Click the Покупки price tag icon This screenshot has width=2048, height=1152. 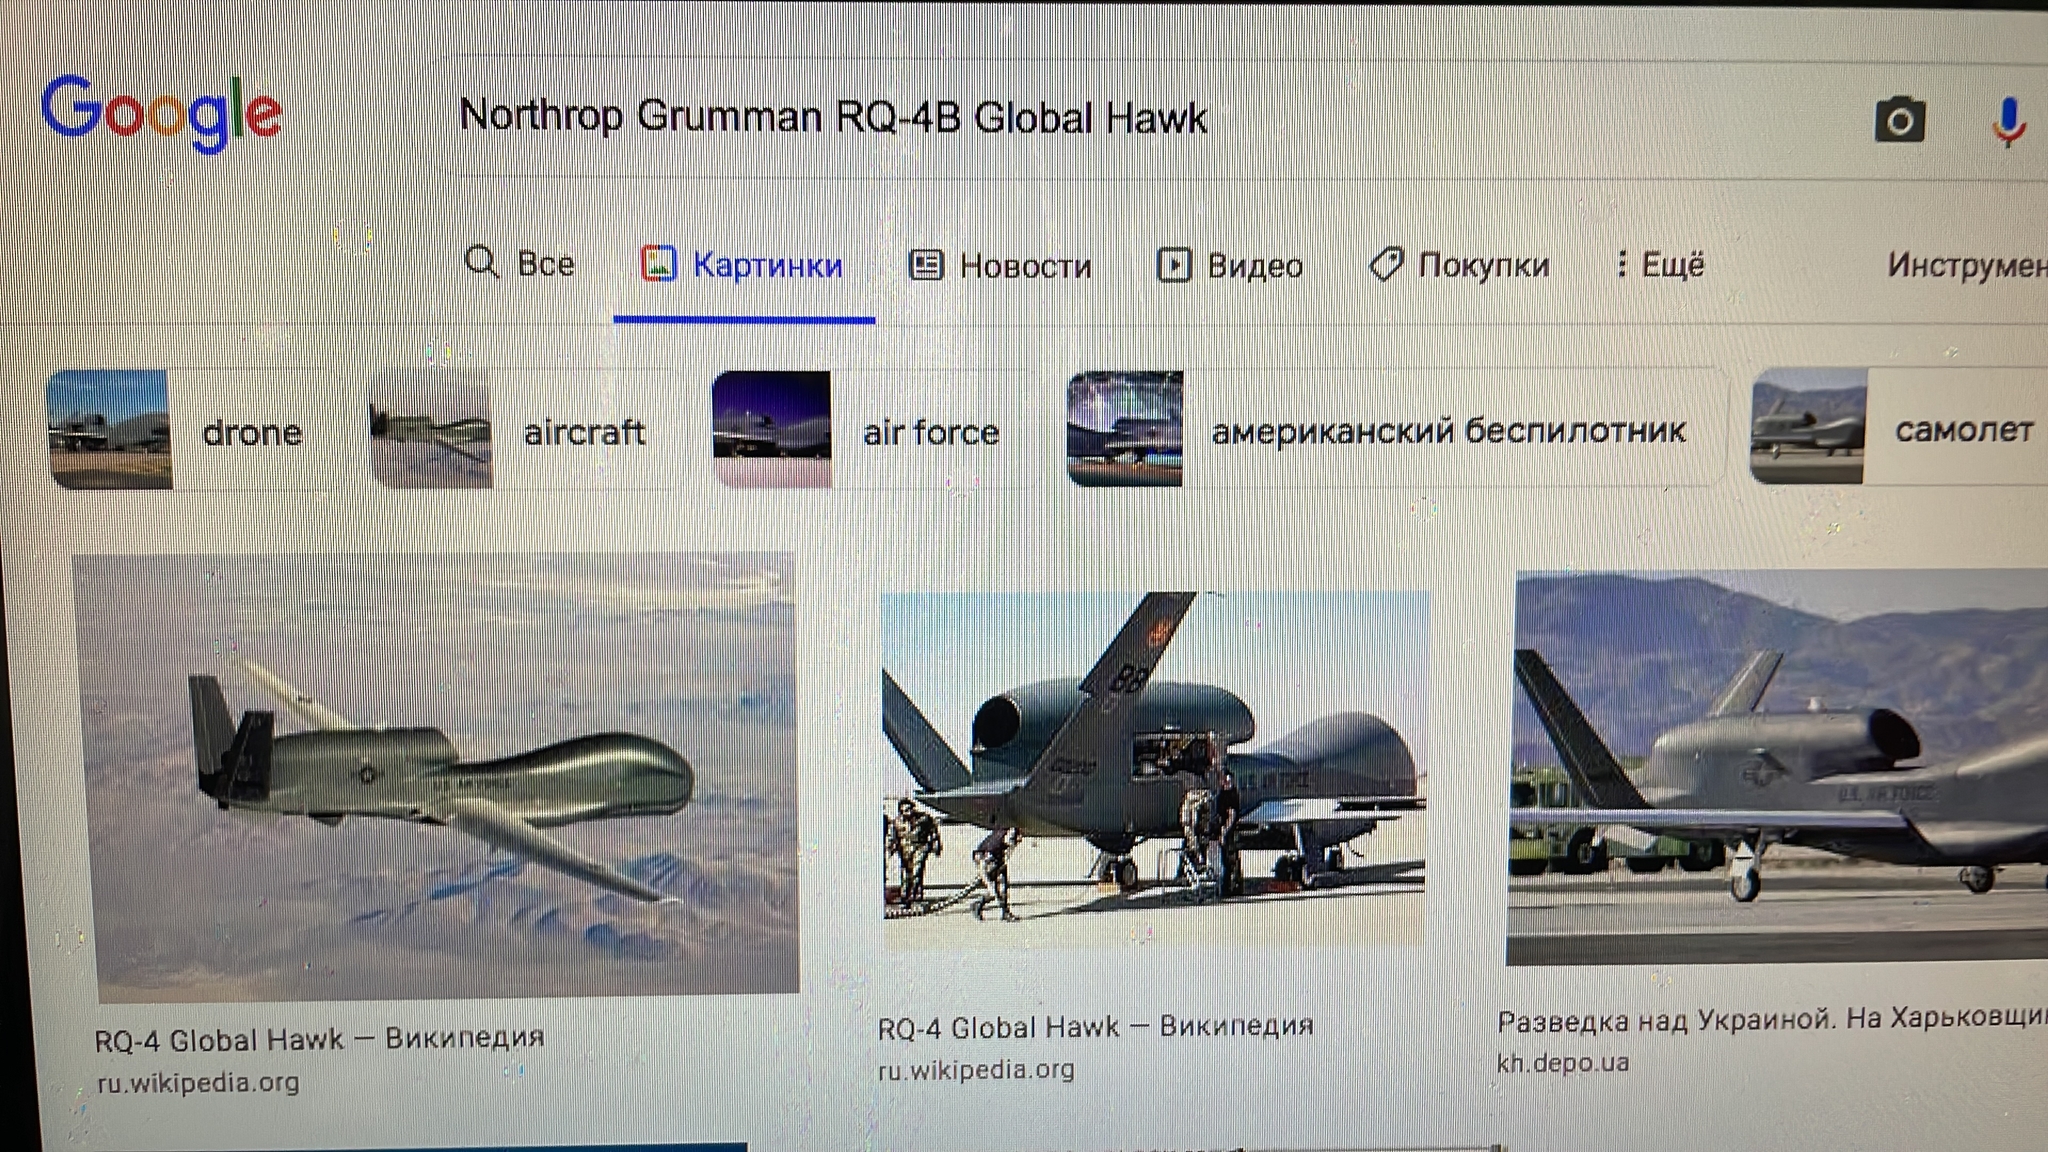coord(1386,265)
